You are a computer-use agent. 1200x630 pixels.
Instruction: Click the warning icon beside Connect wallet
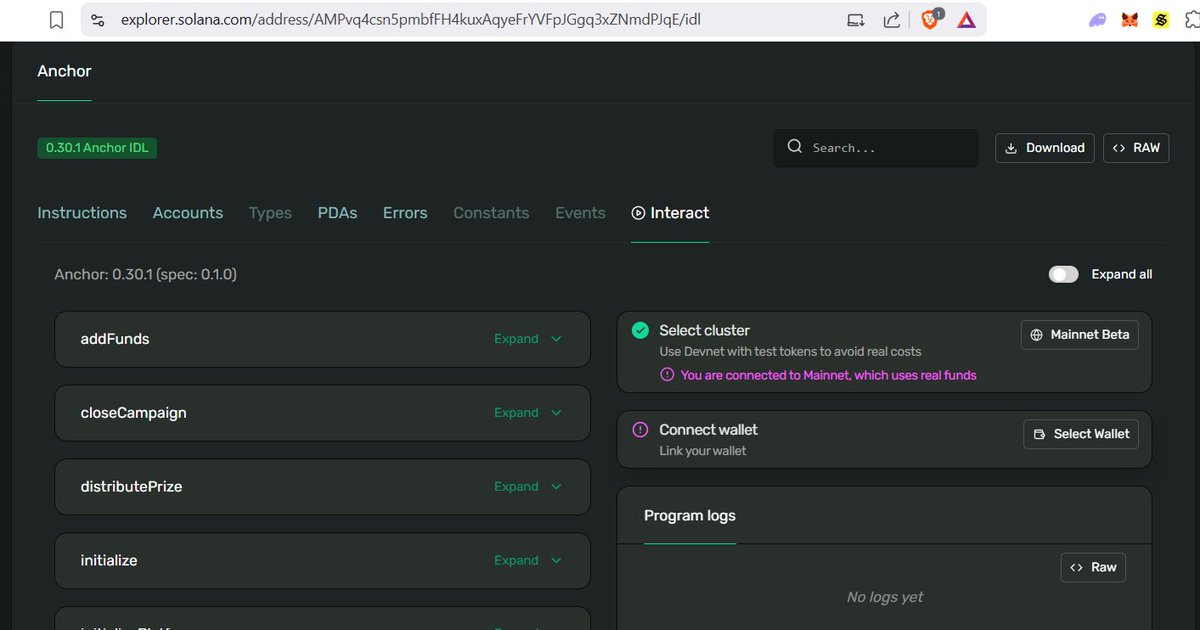point(640,430)
